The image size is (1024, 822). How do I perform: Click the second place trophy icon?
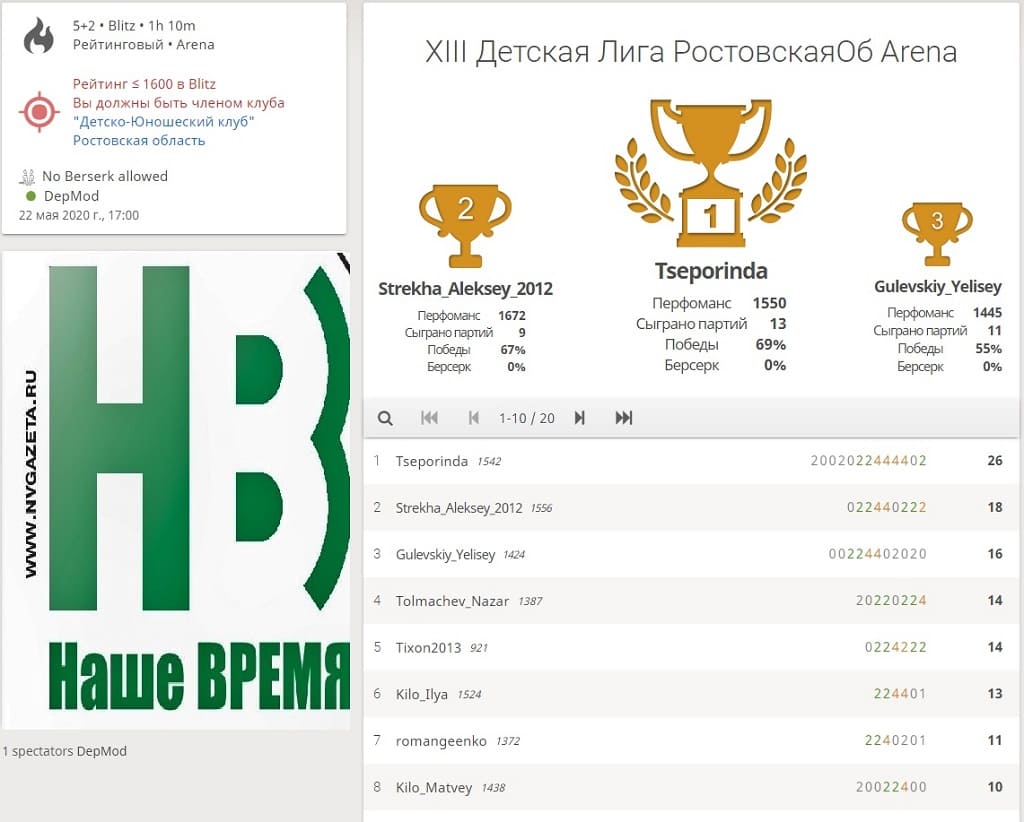coord(465,224)
